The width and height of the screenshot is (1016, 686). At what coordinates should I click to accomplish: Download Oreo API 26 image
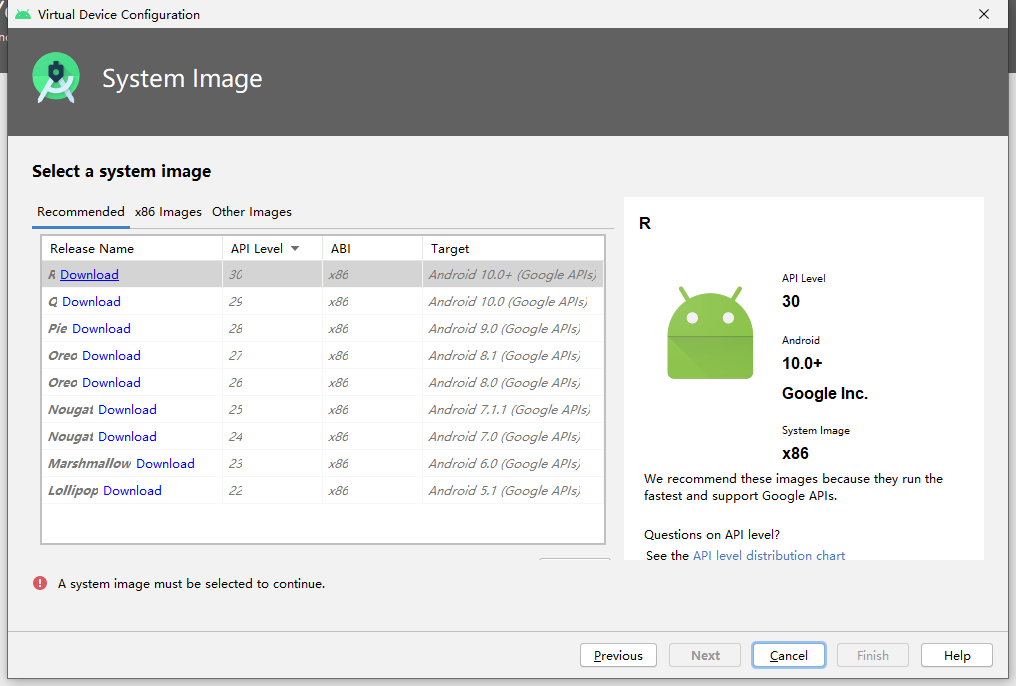coord(111,383)
